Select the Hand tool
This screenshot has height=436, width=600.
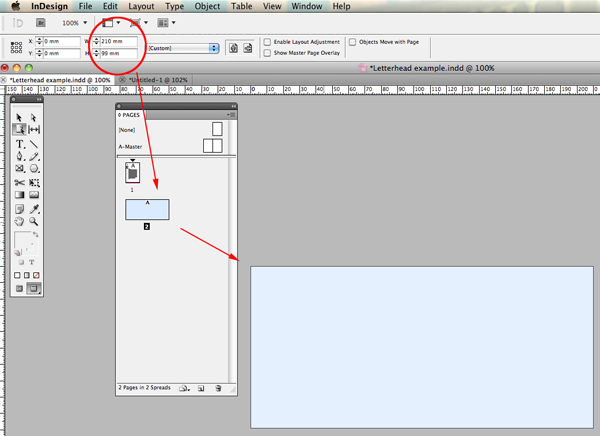coord(19,221)
